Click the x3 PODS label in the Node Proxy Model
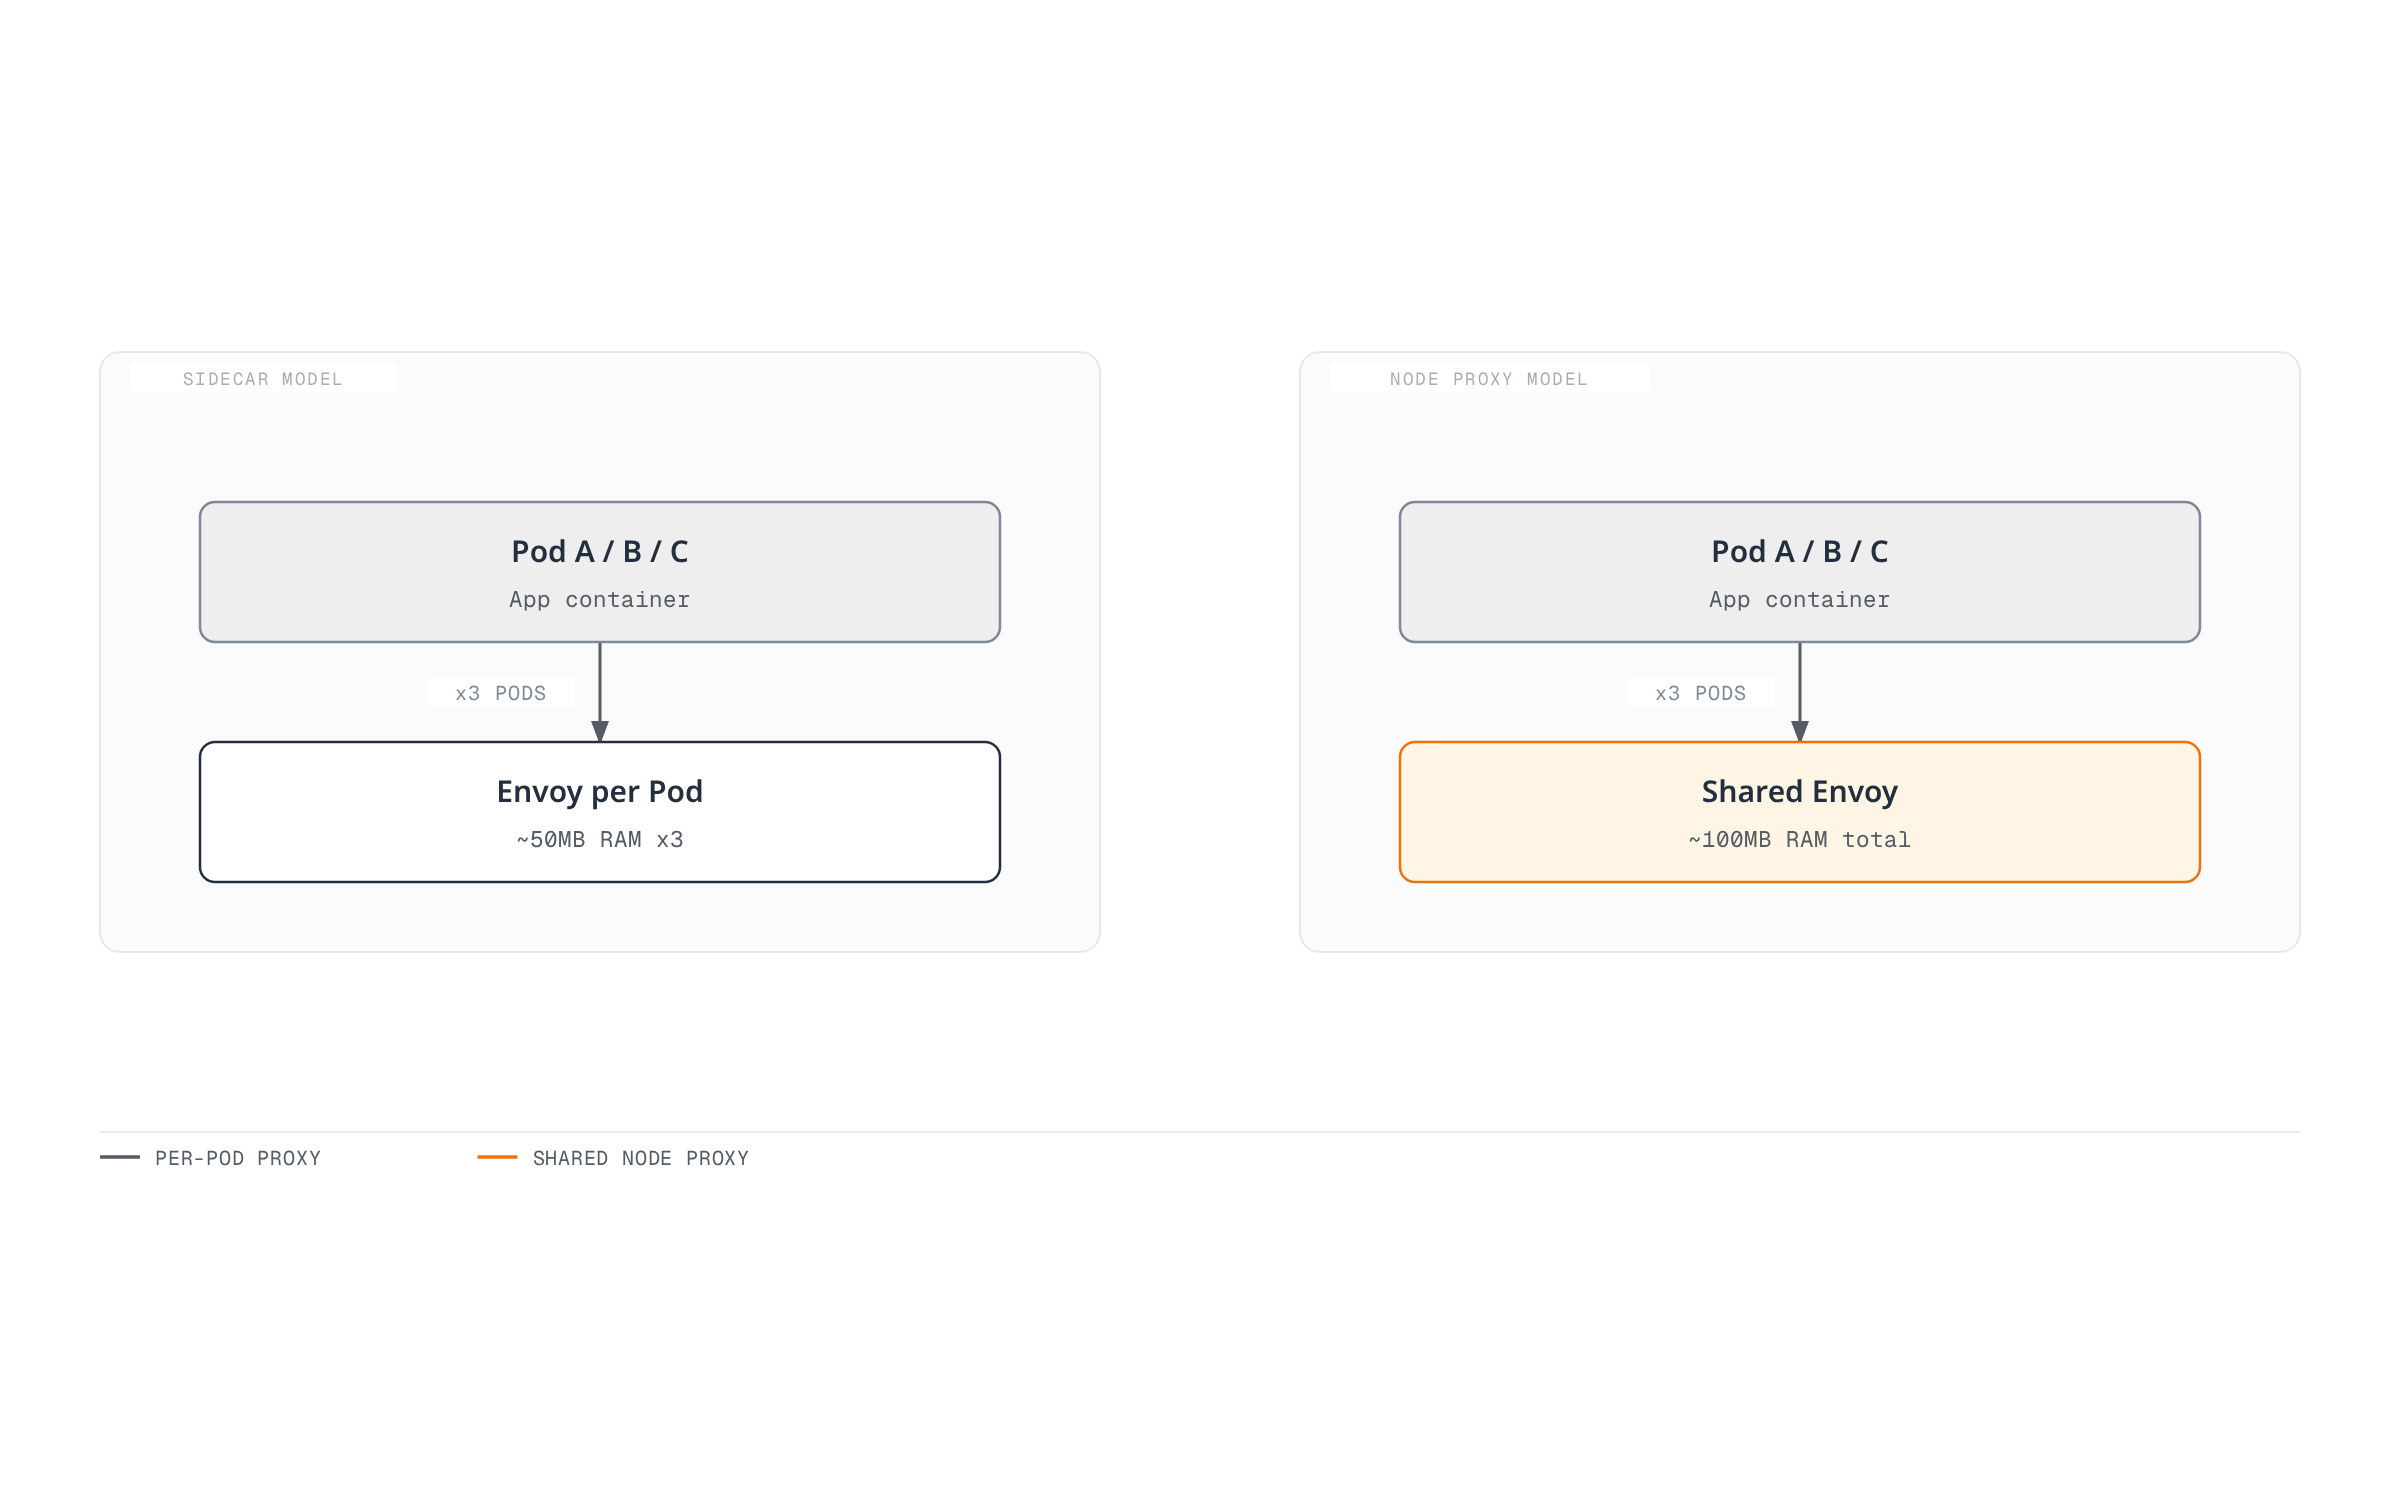 pyautogui.click(x=1701, y=693)
